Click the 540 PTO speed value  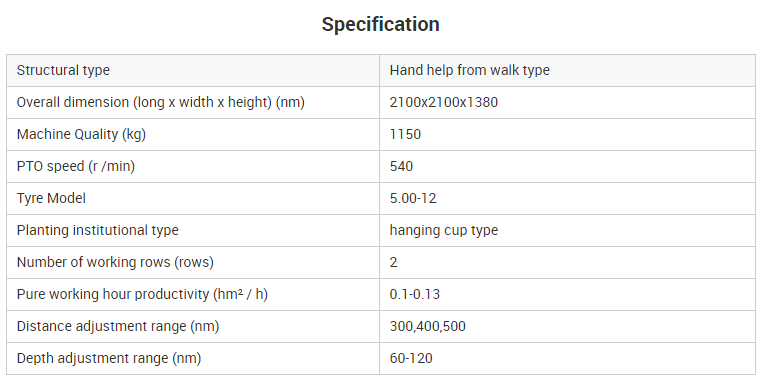(x=401, y=167)
